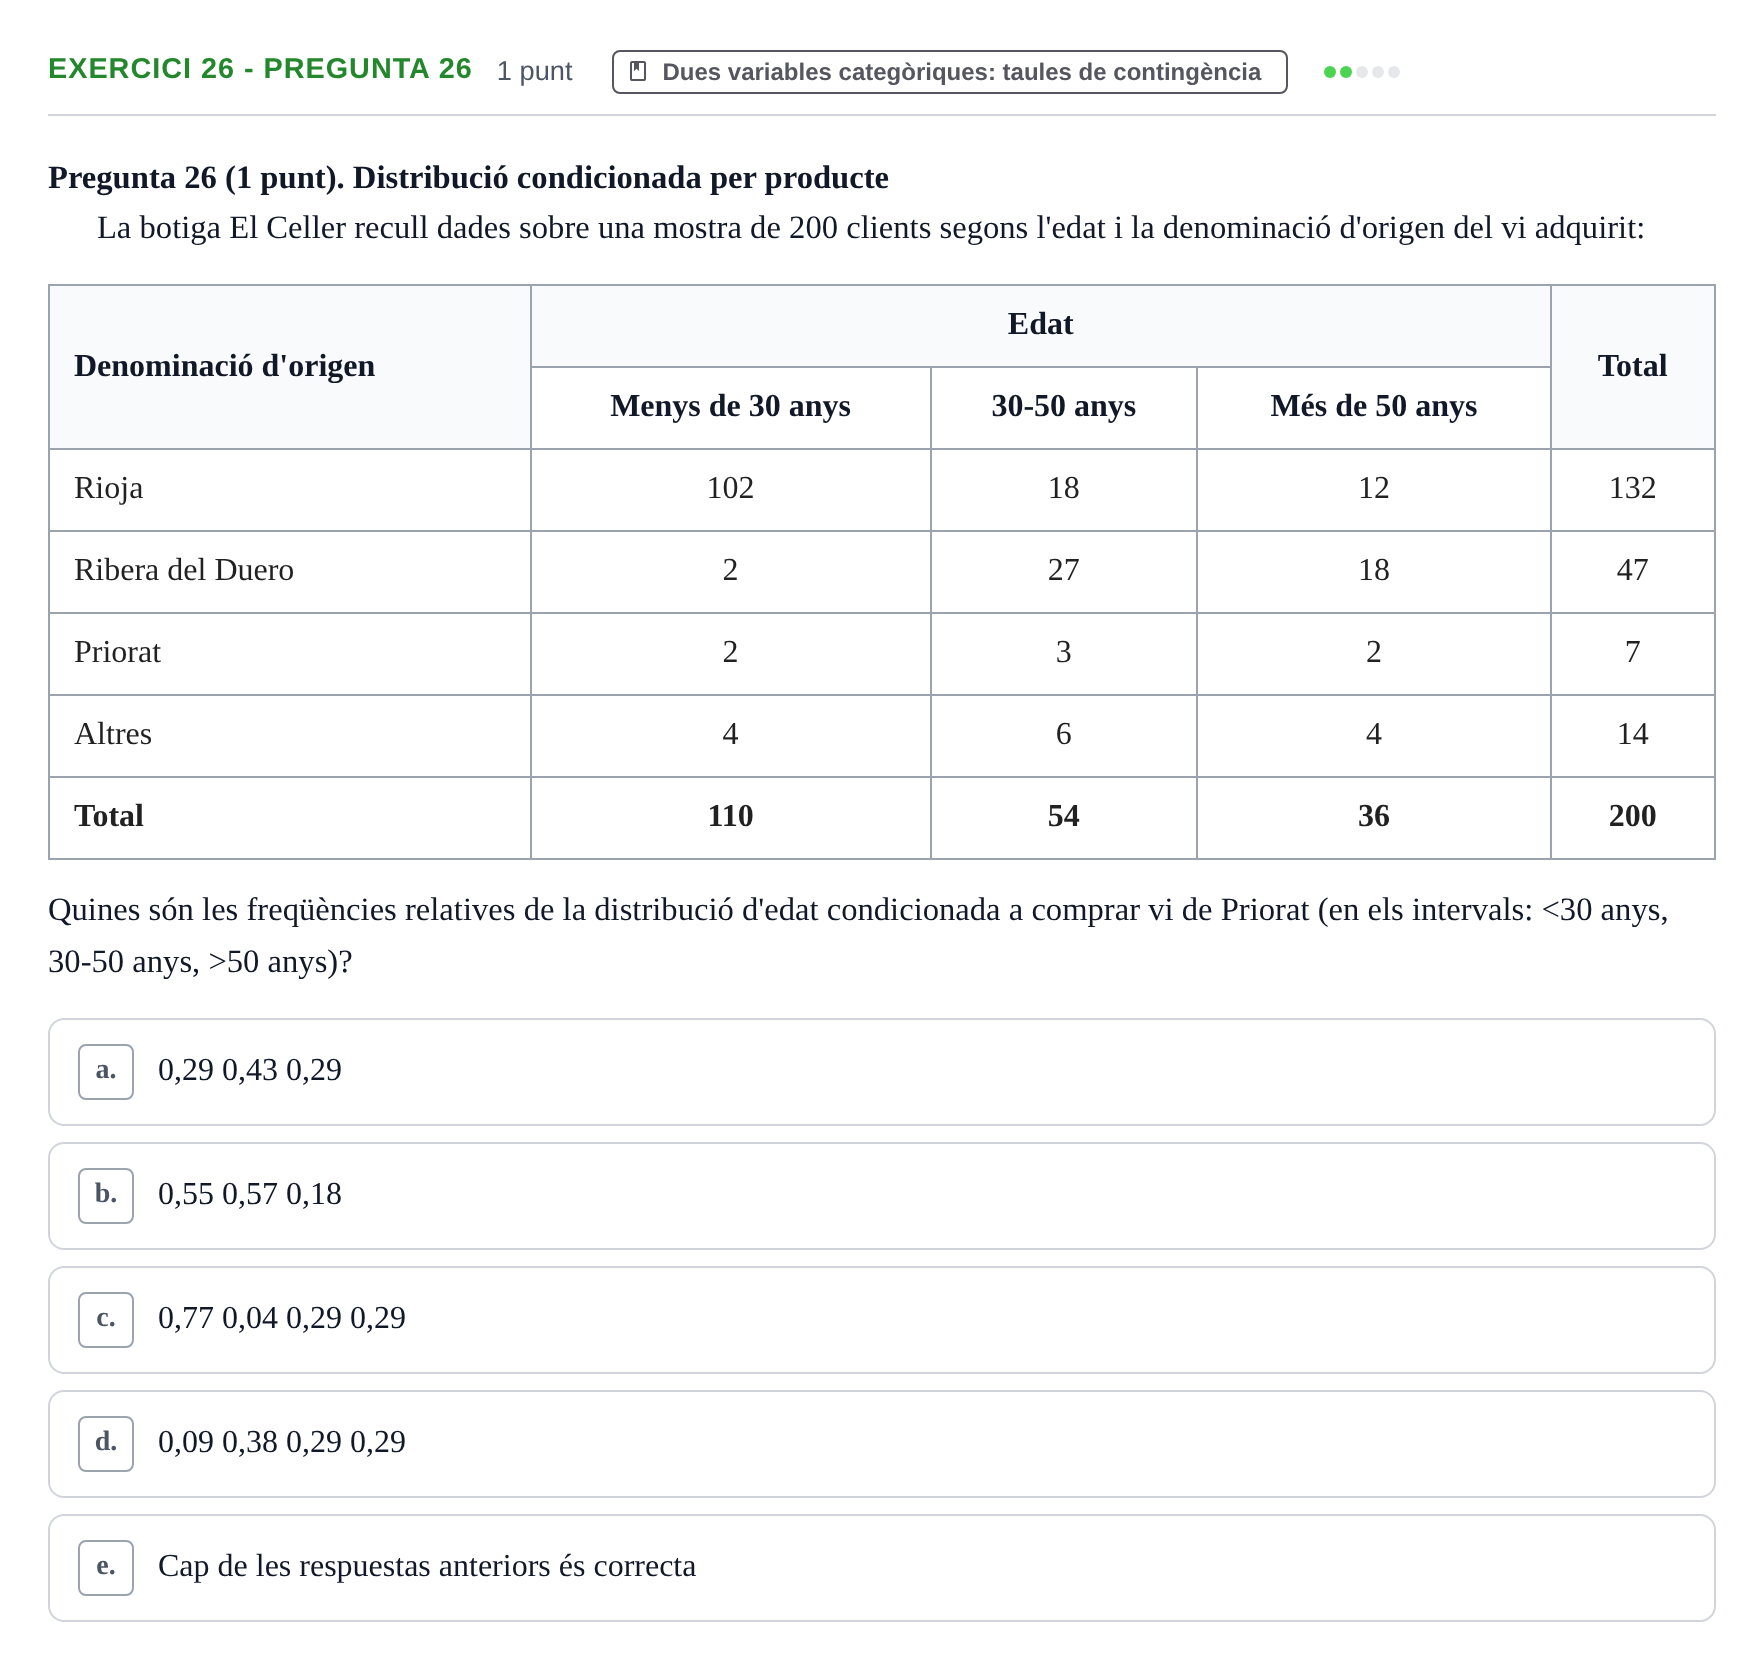1764x1670 pixels.
Task: Pick answer 0,09 0,38 0,29 0,29
Action: coord(882,1444)
